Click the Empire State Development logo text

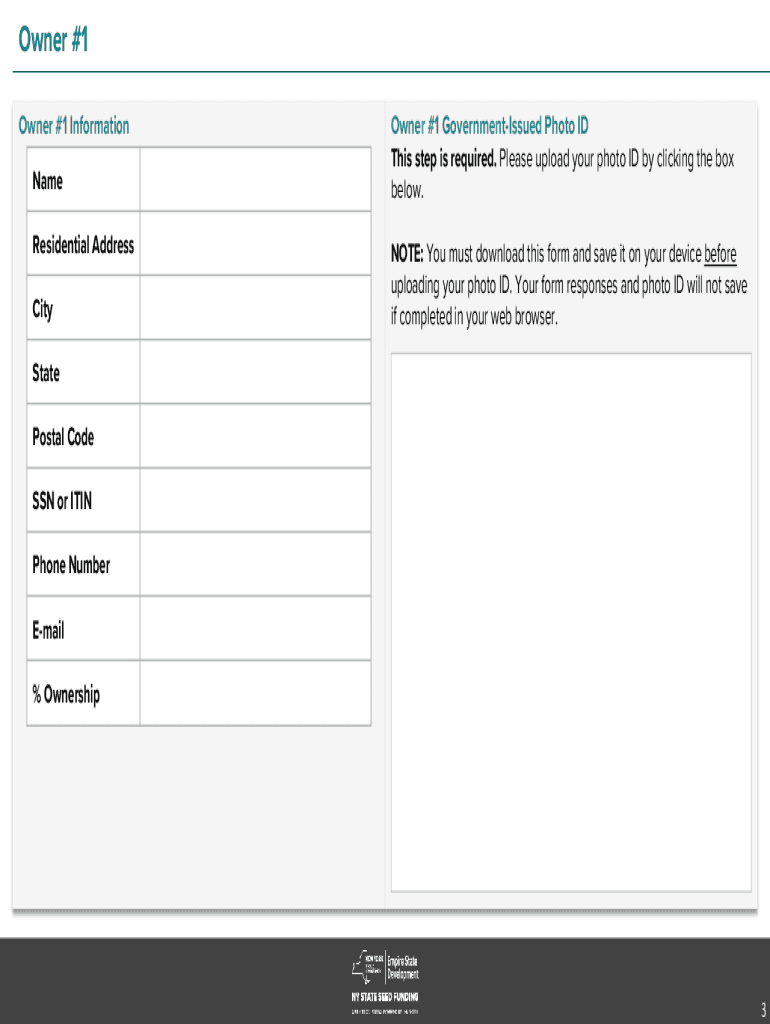403,968
